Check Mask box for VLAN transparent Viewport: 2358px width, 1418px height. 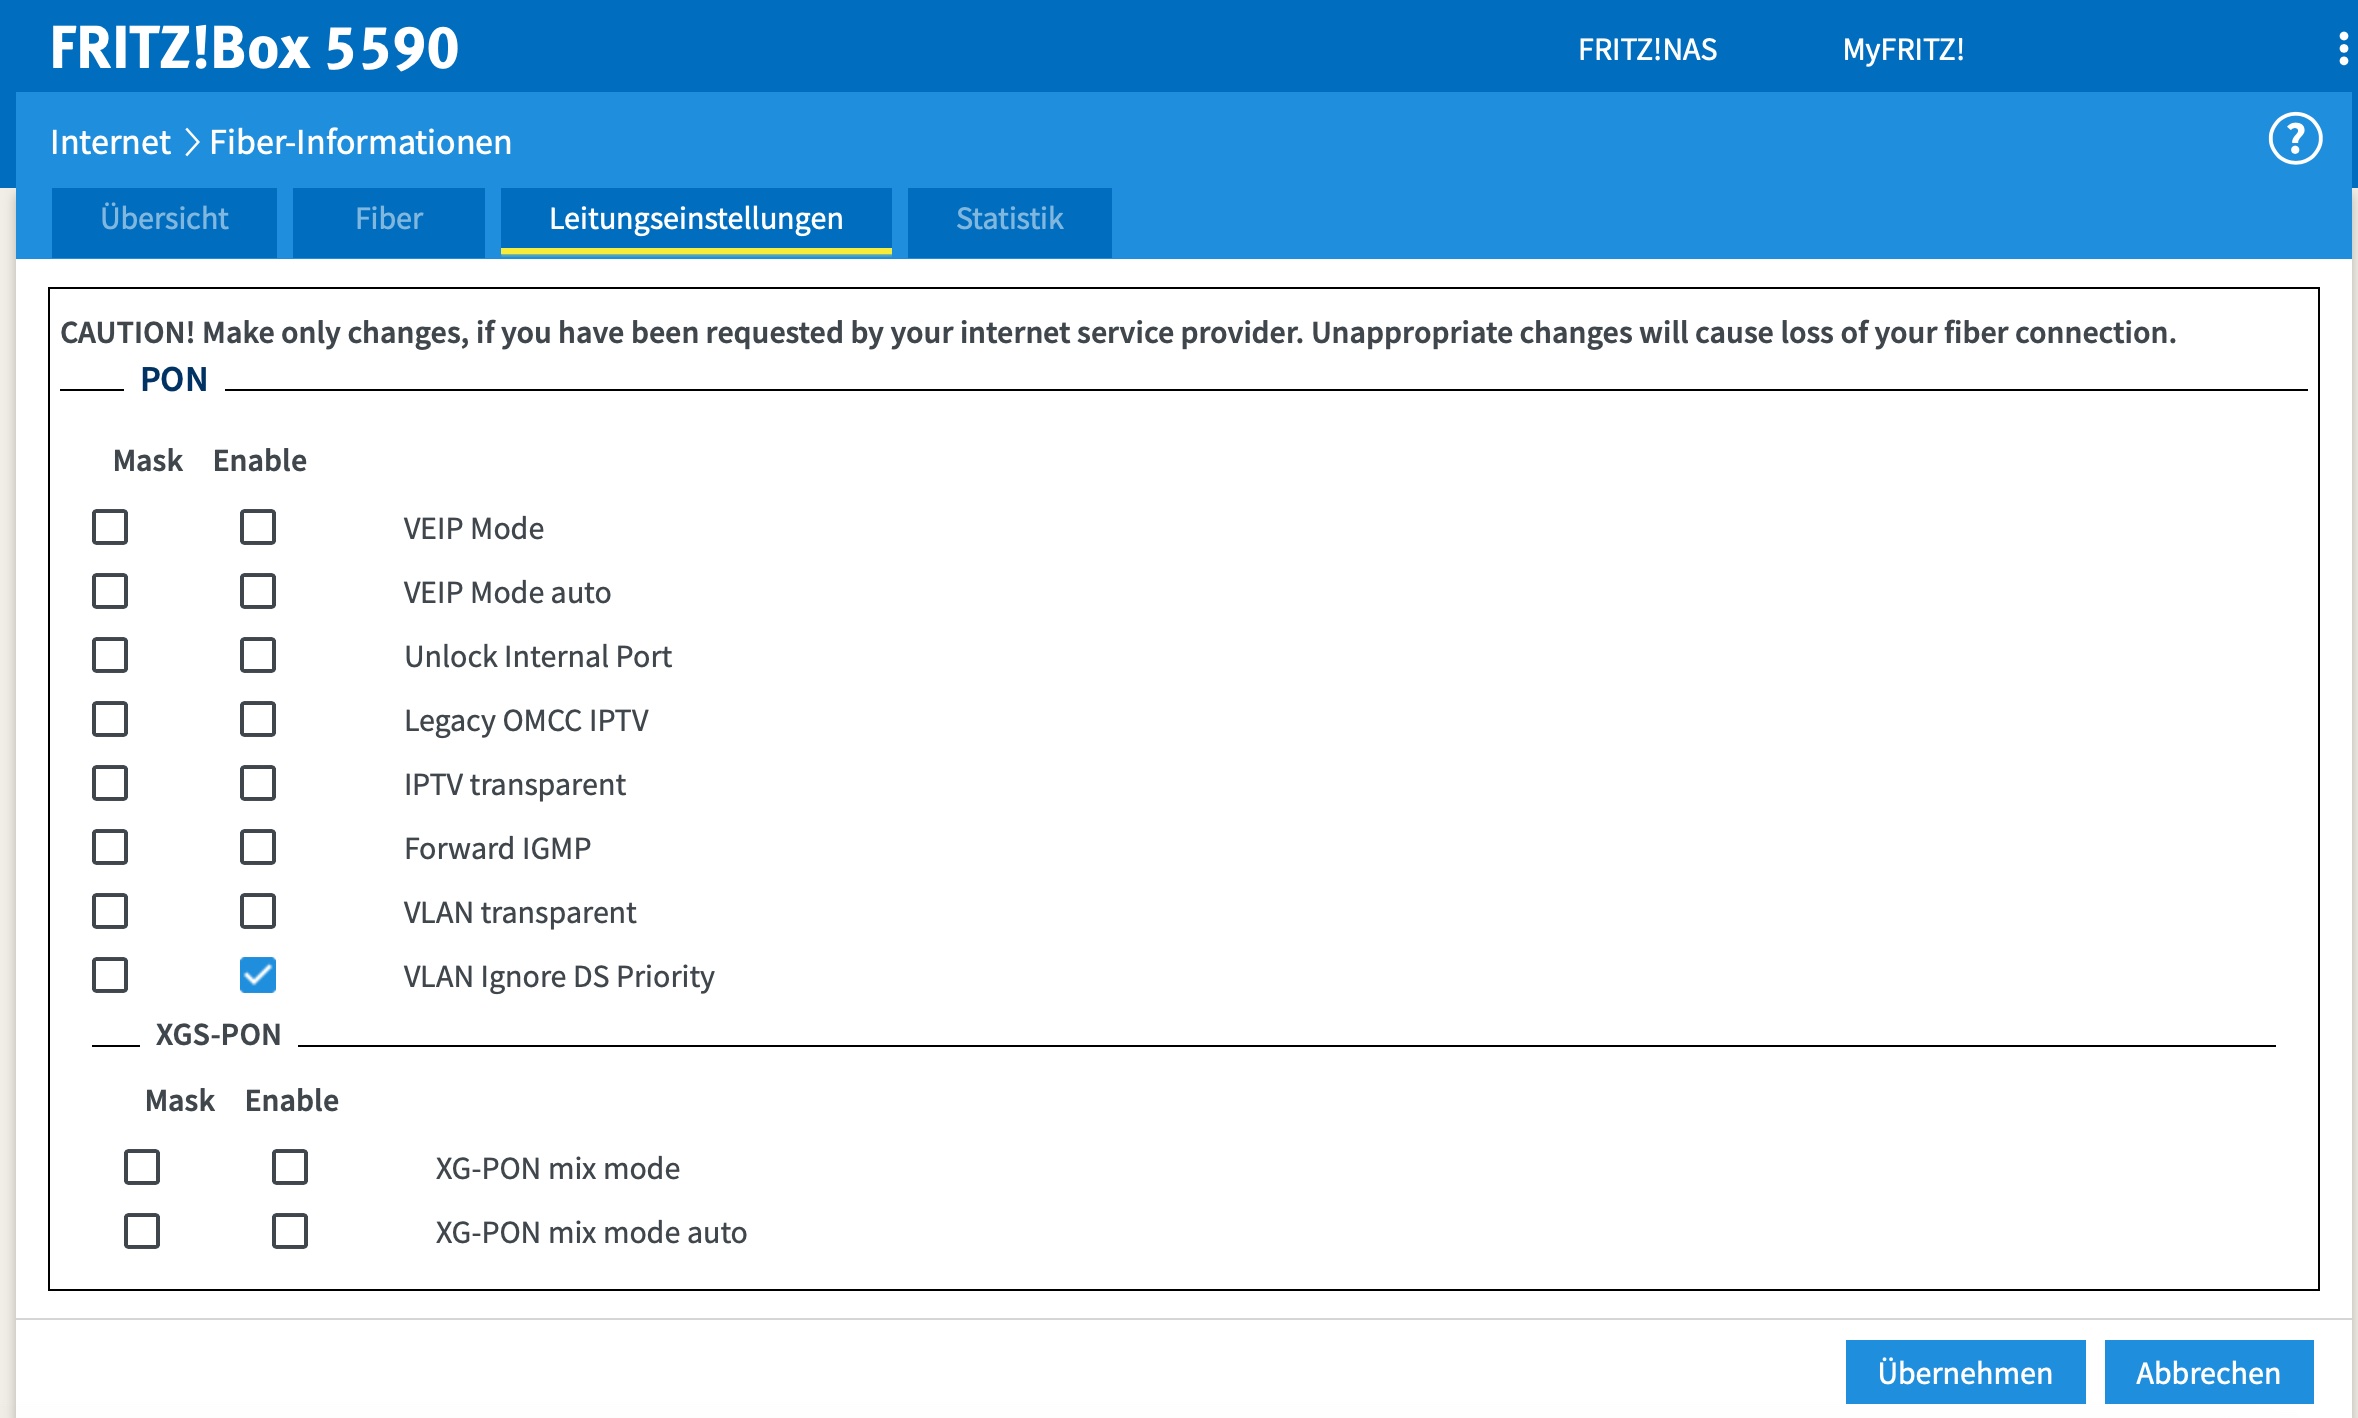click(x=110, y=911)
